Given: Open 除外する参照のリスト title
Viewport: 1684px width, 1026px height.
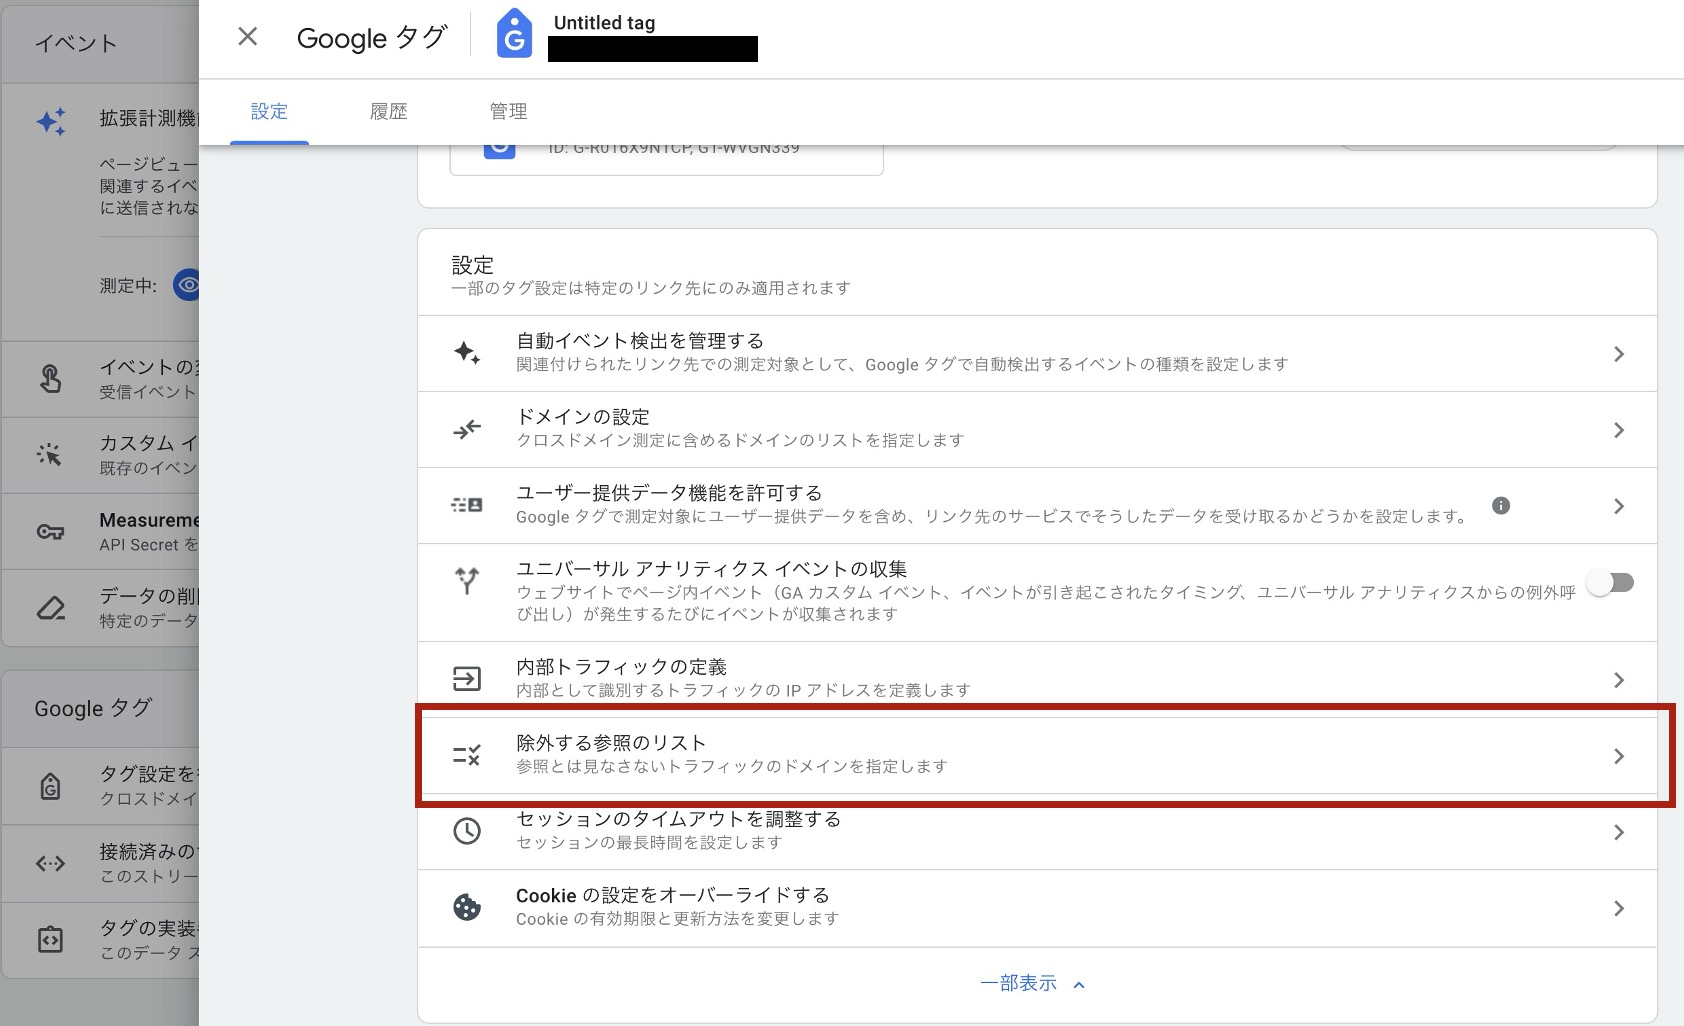Looking at the screenshot, I should 611,743.
